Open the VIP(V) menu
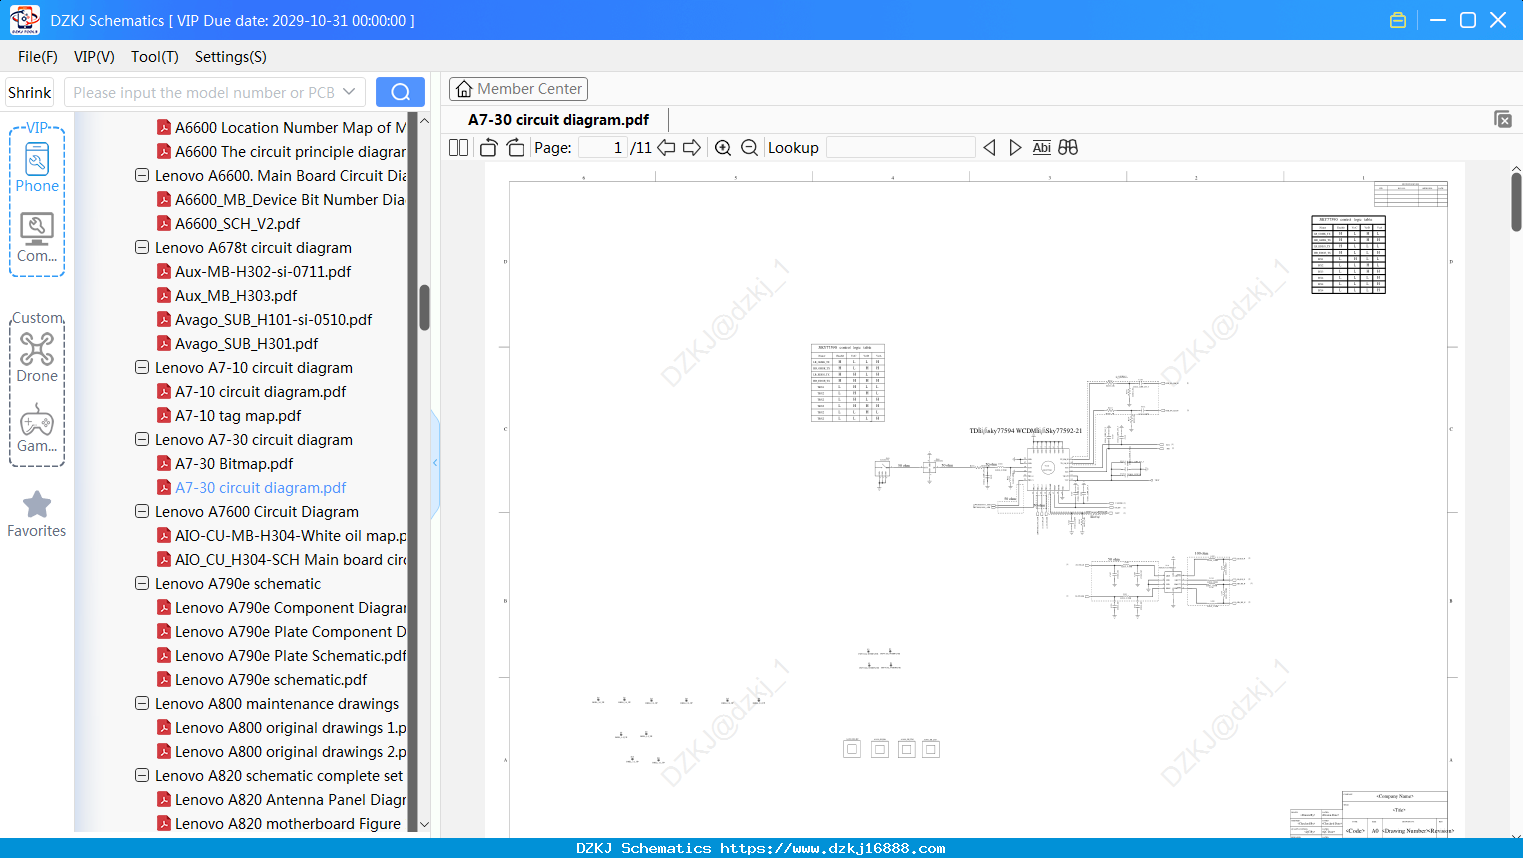 tap(94, 57)
